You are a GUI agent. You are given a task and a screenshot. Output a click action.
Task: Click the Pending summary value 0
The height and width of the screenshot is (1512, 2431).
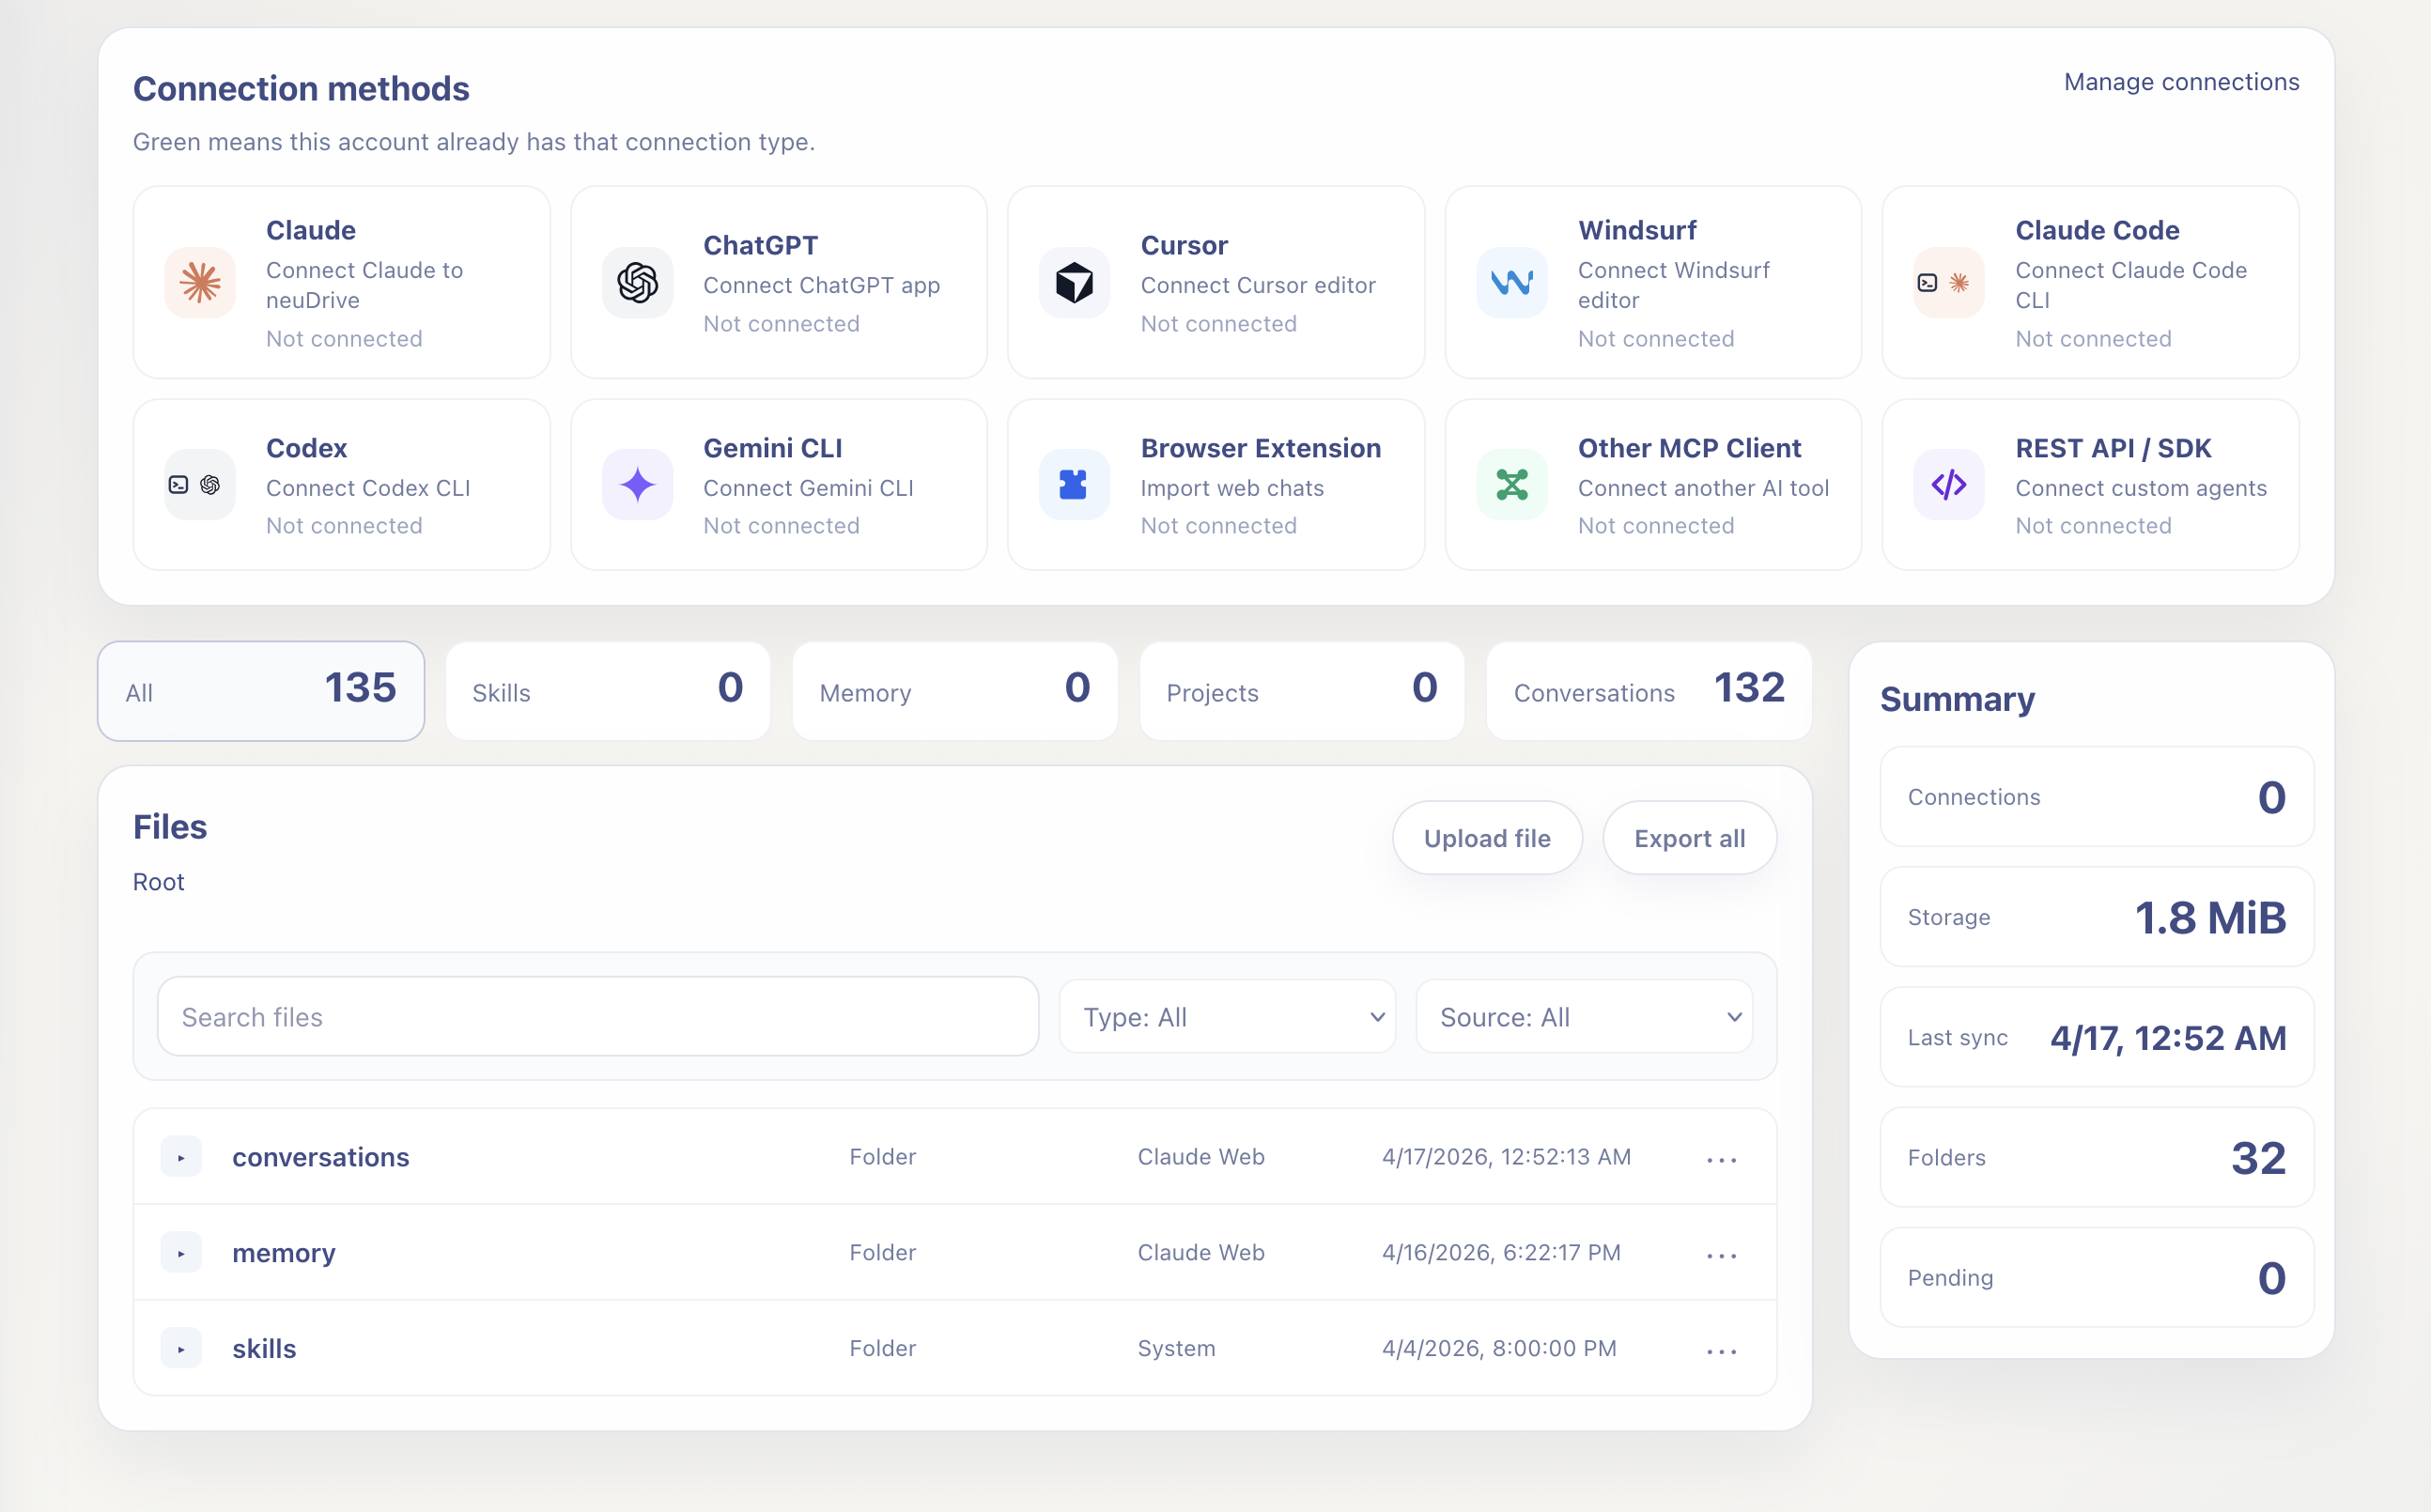tap(2271, 1278)
